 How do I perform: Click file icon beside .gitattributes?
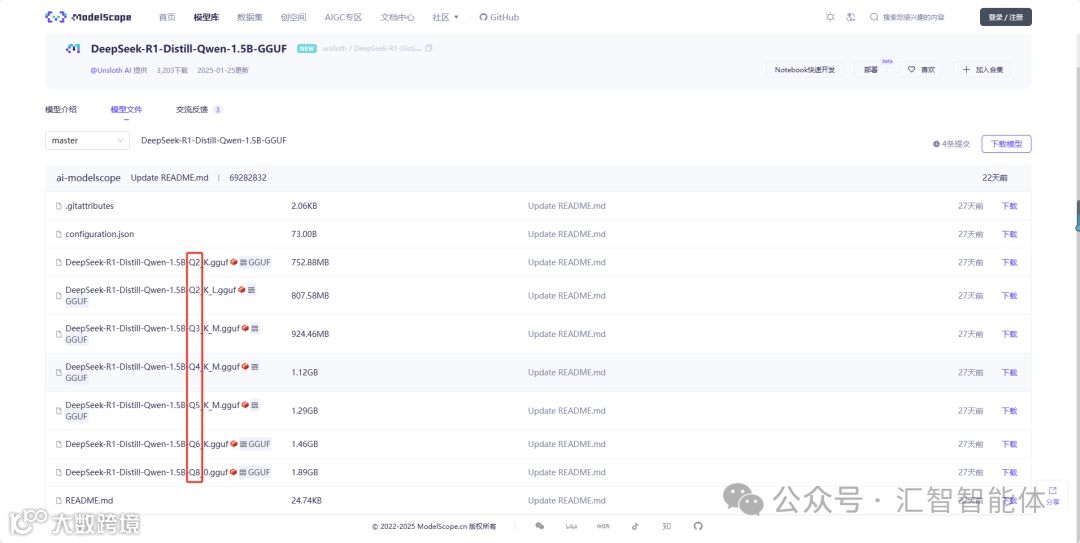tap(59, 206)
